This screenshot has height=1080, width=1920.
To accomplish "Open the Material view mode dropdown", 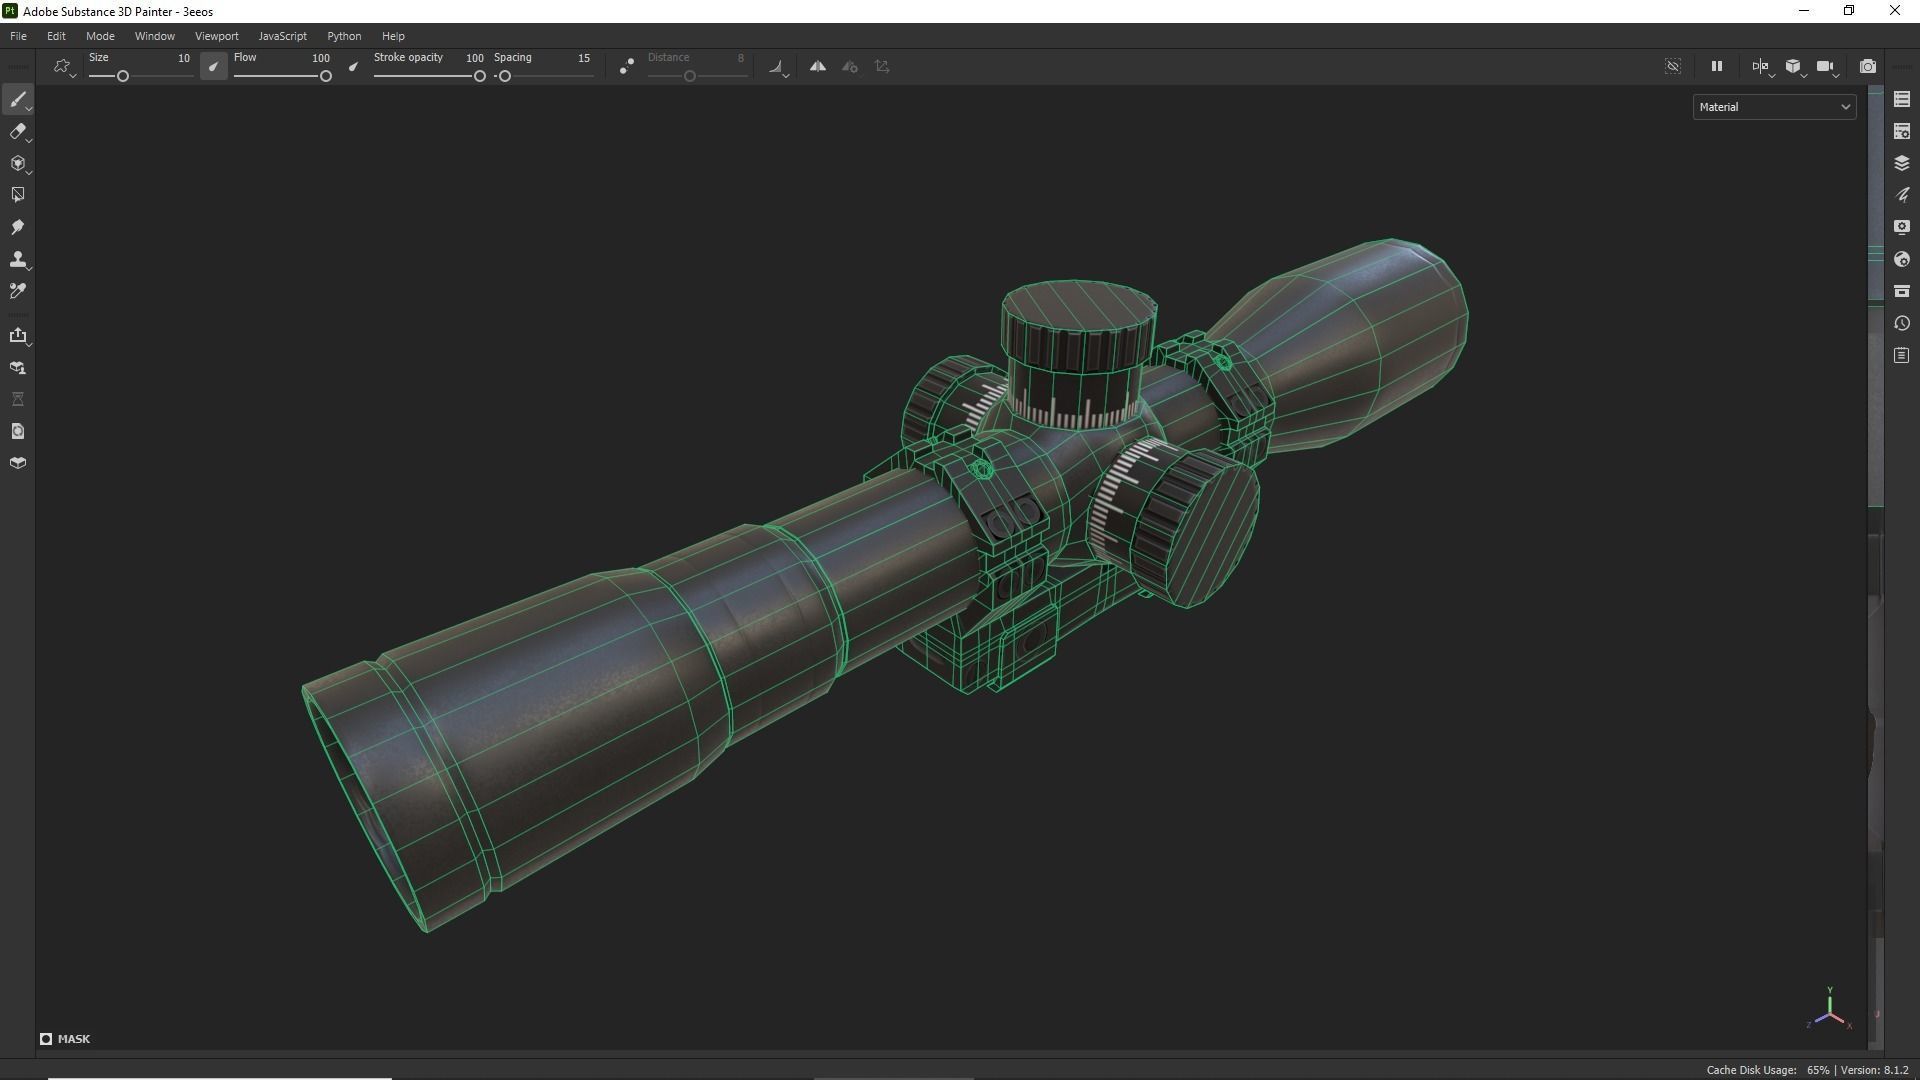I will point(1773,107).
